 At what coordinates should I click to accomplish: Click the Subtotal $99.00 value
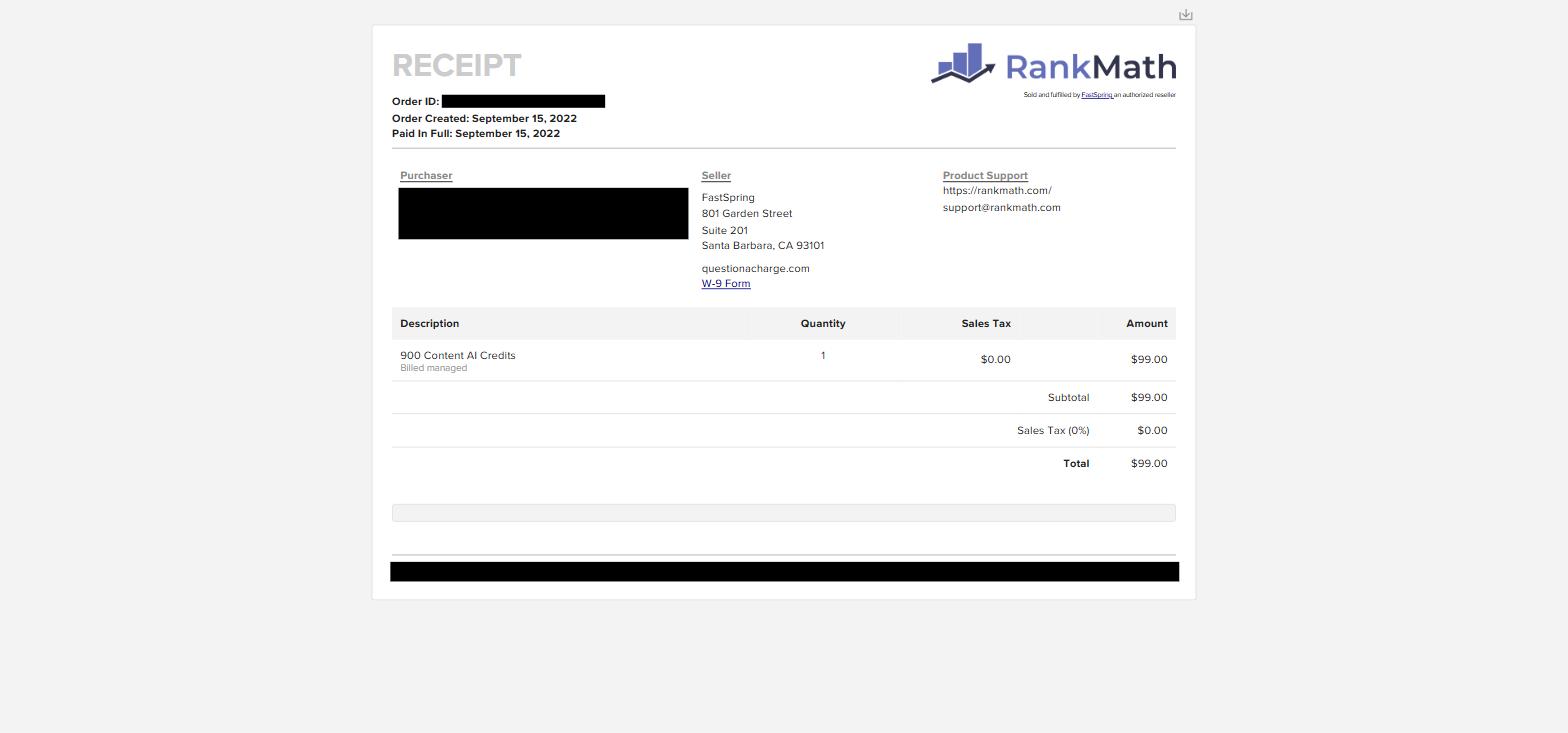point(1149,398)
